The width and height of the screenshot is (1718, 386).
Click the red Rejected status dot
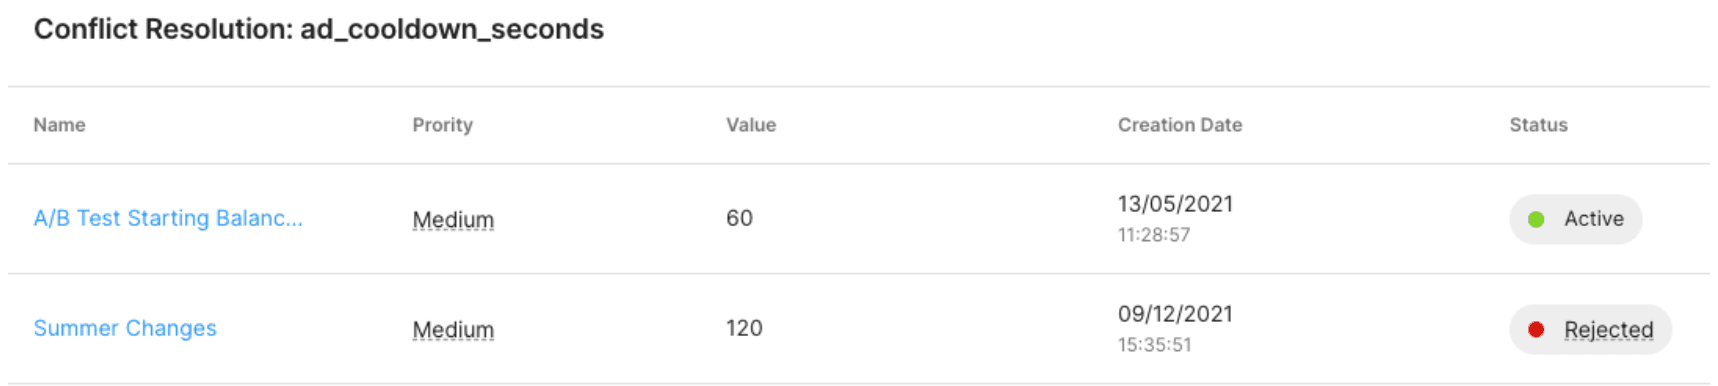(1536, 329)
